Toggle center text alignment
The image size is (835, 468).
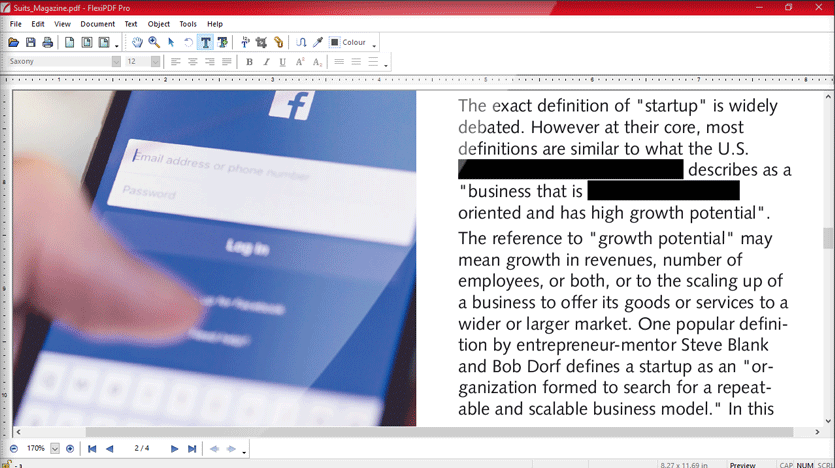click(x=192, y=62)
